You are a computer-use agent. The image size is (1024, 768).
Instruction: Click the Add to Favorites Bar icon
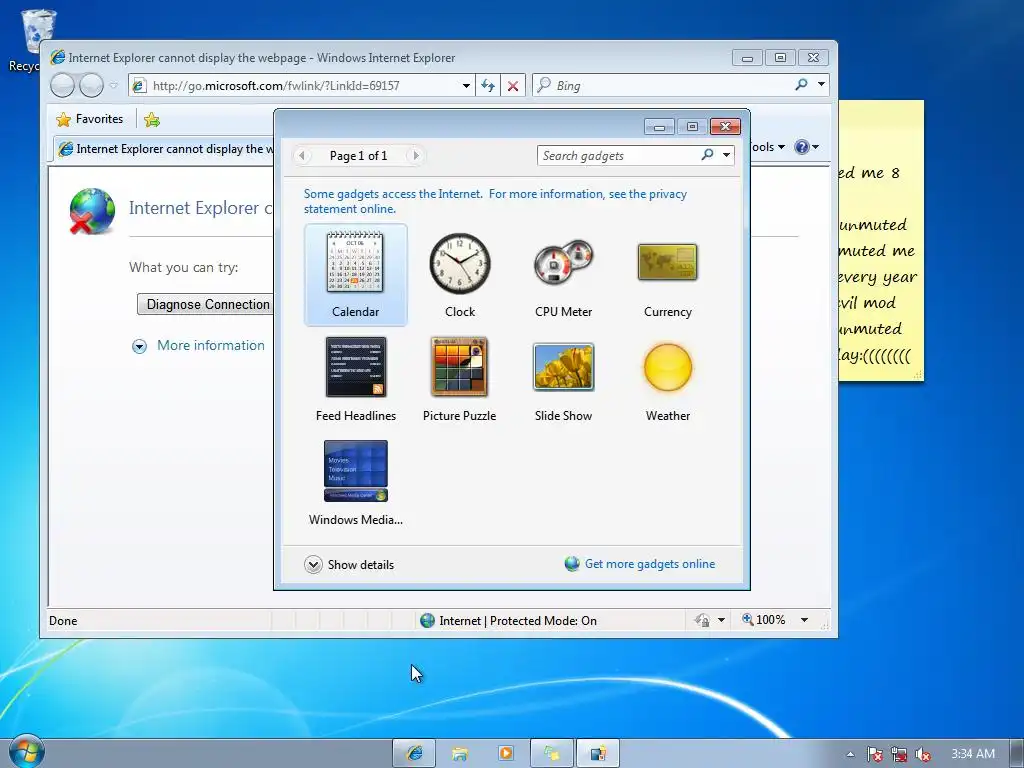pos(152,120)
